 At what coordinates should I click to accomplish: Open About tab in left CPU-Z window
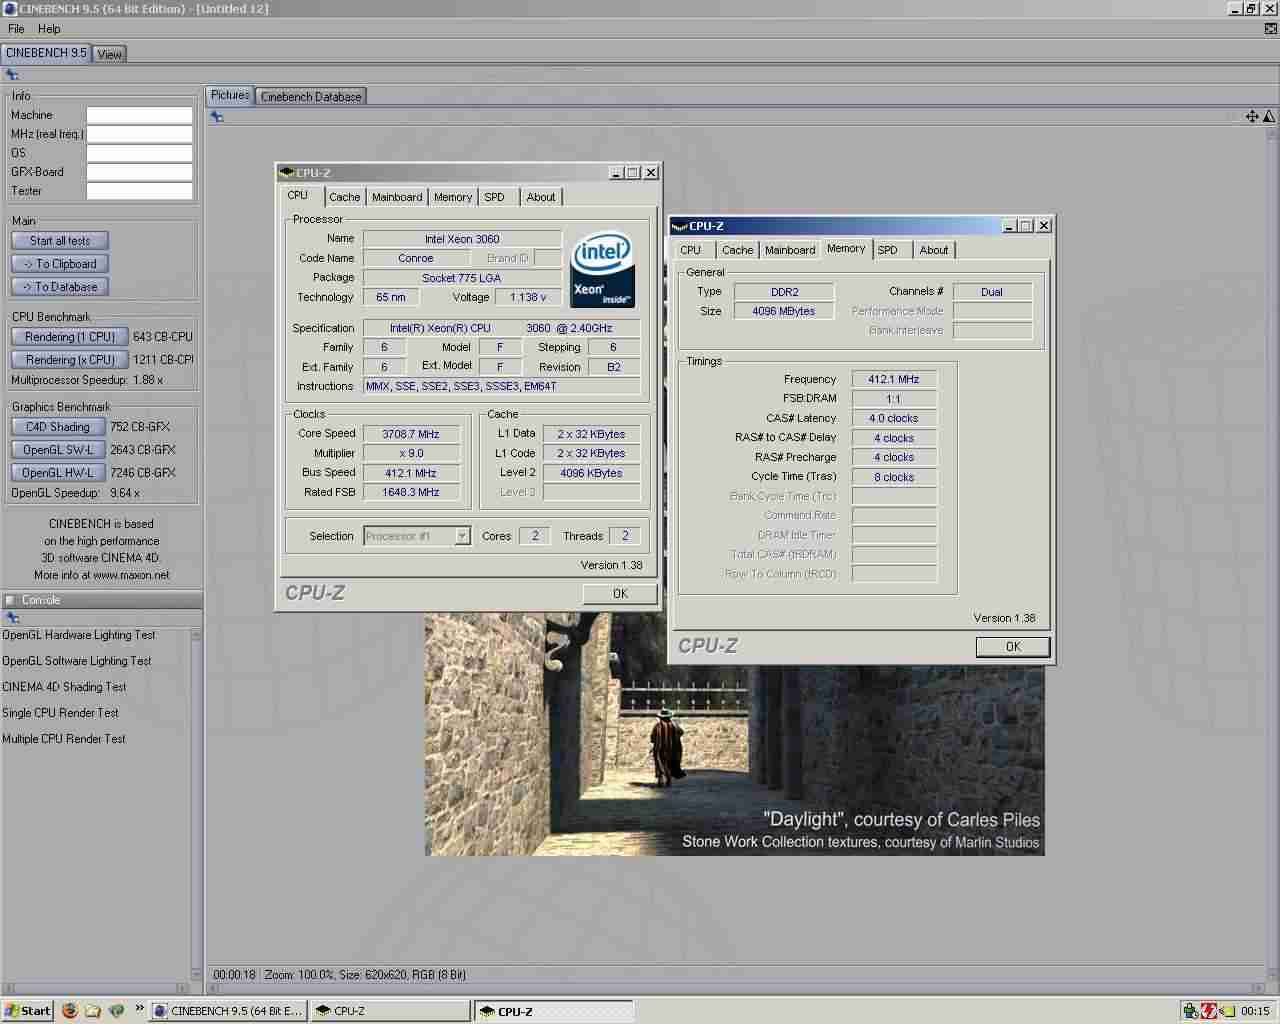pos(541,197)
